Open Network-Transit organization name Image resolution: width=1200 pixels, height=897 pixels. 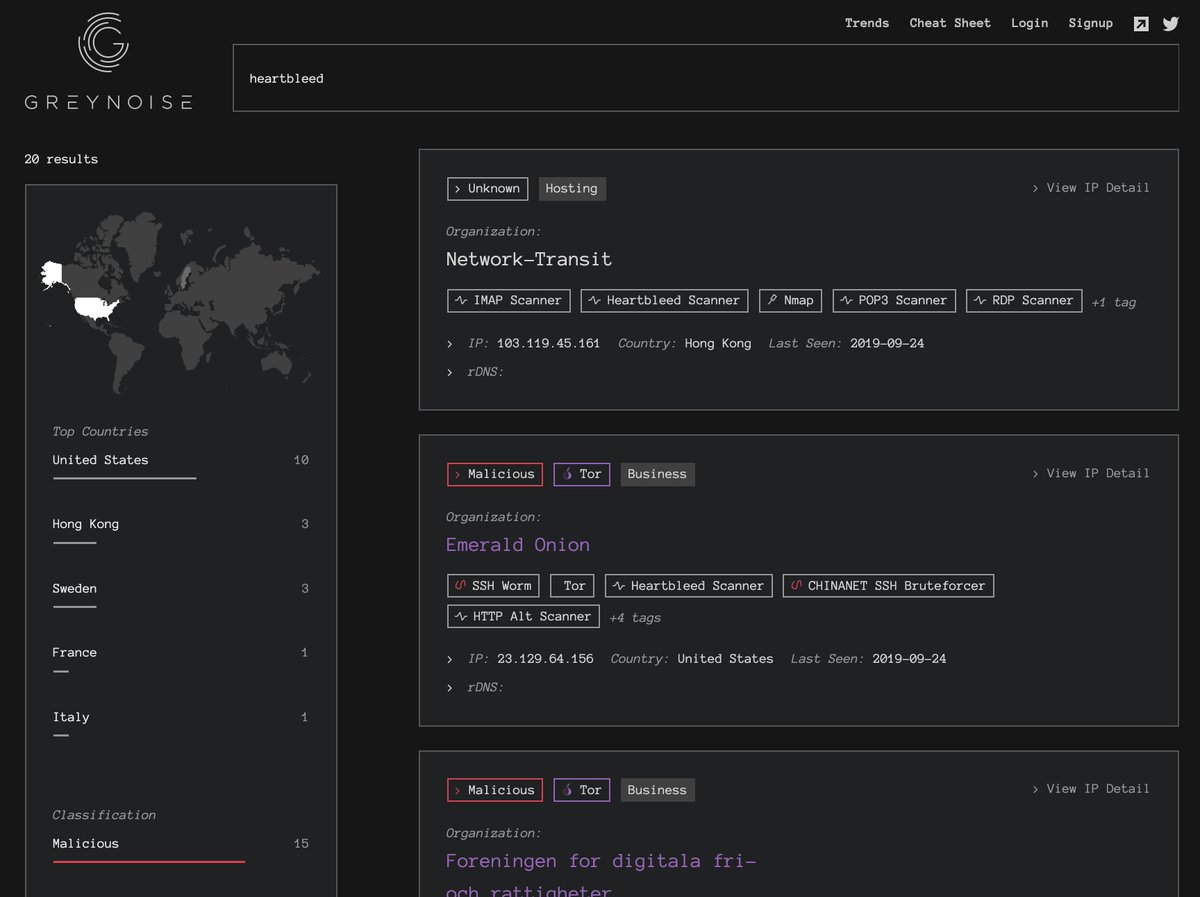coord(529,259)
